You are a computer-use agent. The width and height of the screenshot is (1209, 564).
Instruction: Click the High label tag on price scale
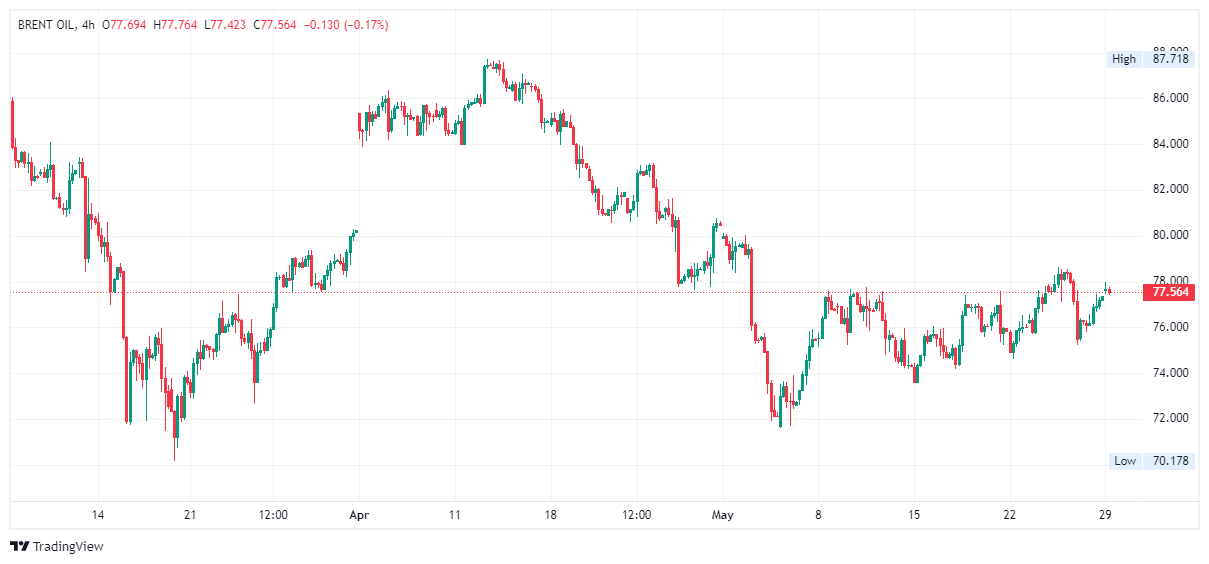tap(1124, 59)
